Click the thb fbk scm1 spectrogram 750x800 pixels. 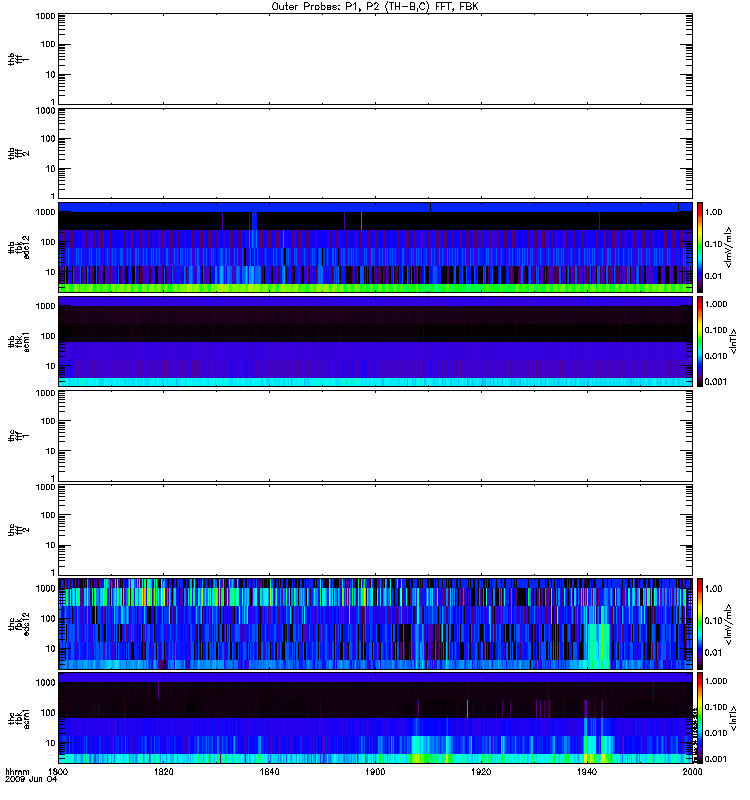[375, 341]
